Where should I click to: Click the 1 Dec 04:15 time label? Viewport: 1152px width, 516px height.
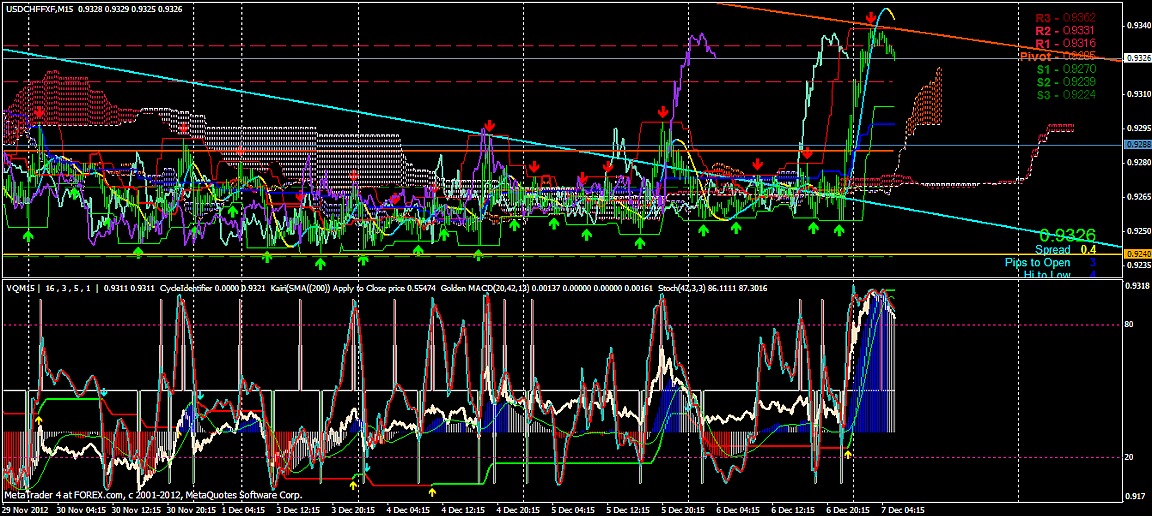click(x=245, y=509)
